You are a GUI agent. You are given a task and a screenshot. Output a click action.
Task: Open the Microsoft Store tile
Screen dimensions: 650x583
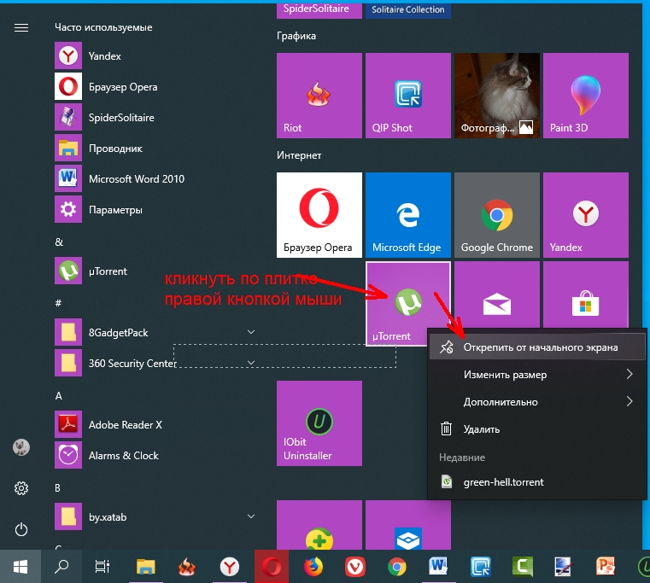tap(586, 294)
